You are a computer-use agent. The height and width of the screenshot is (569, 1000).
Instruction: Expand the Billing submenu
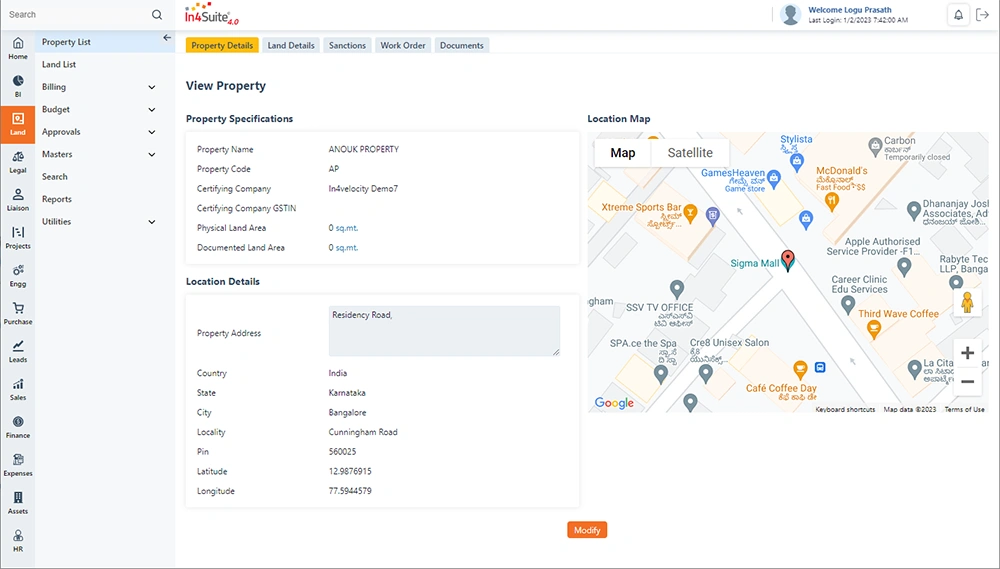point(152,87)
